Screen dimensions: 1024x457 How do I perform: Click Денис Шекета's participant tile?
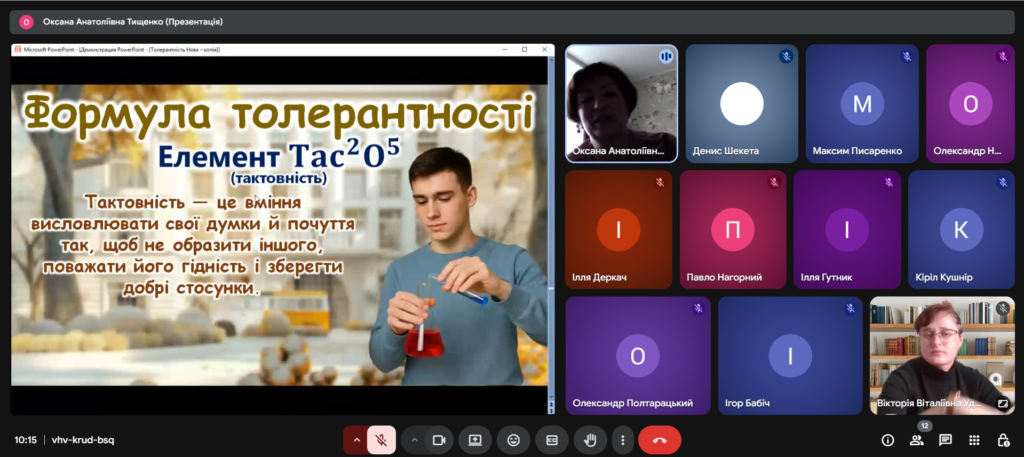[741, 103]
